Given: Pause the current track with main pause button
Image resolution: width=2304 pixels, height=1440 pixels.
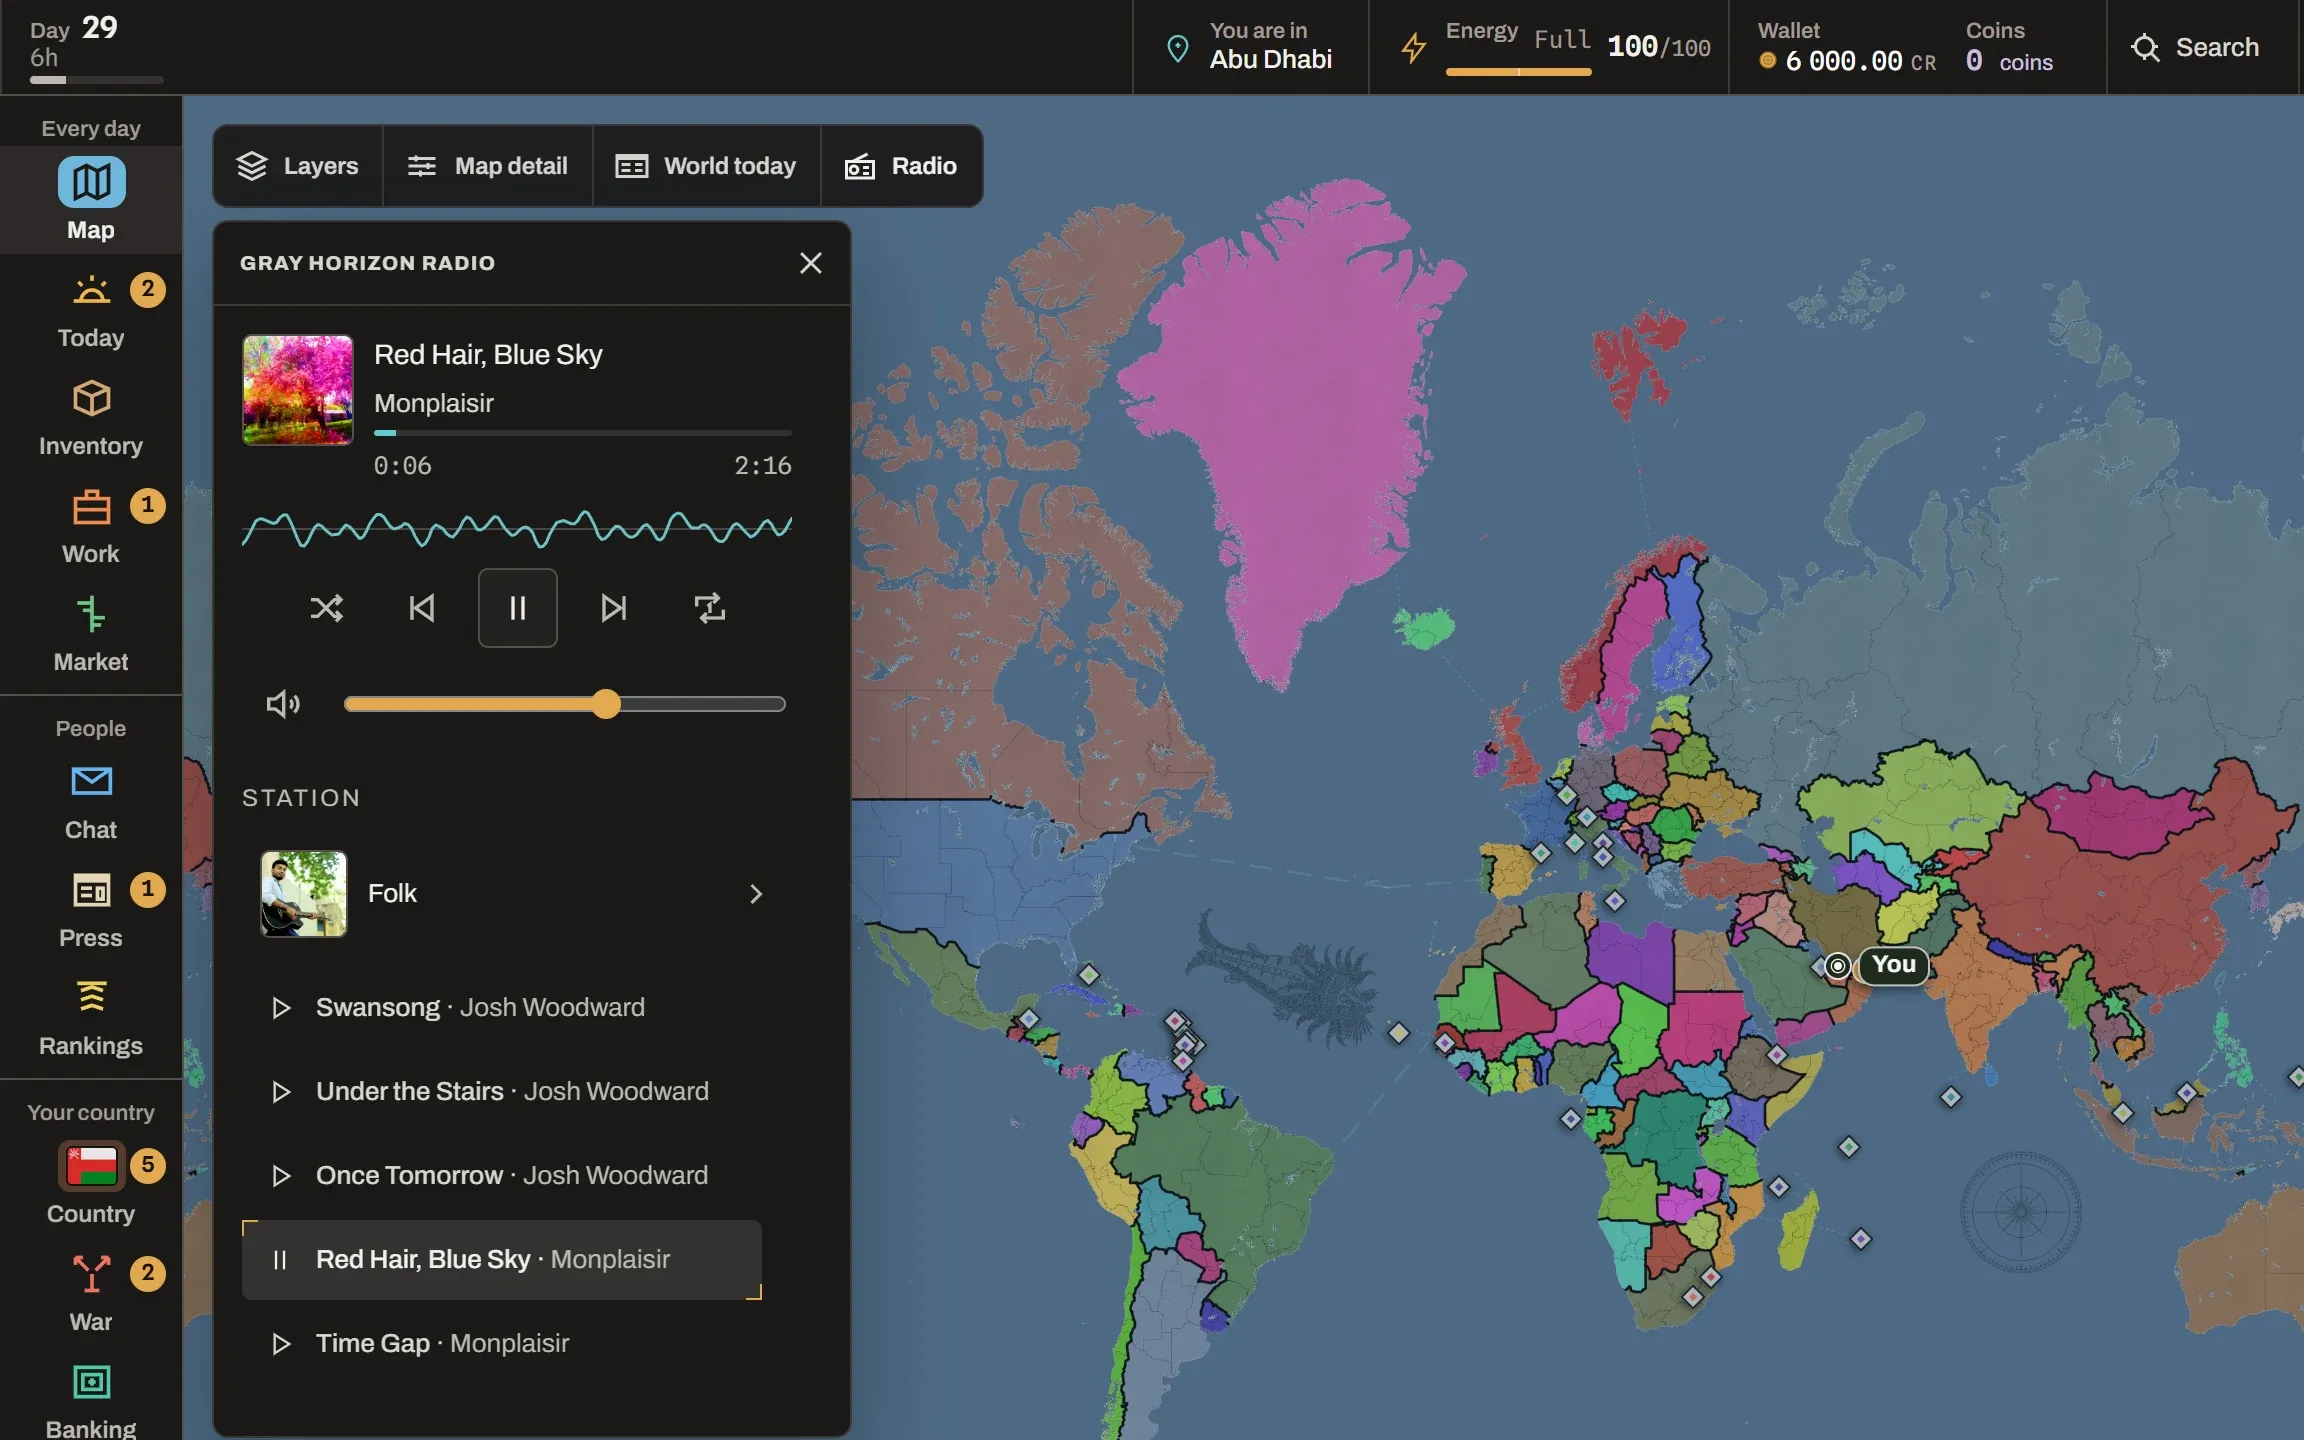Looking at the screenshot, I should tap(518, 608).
